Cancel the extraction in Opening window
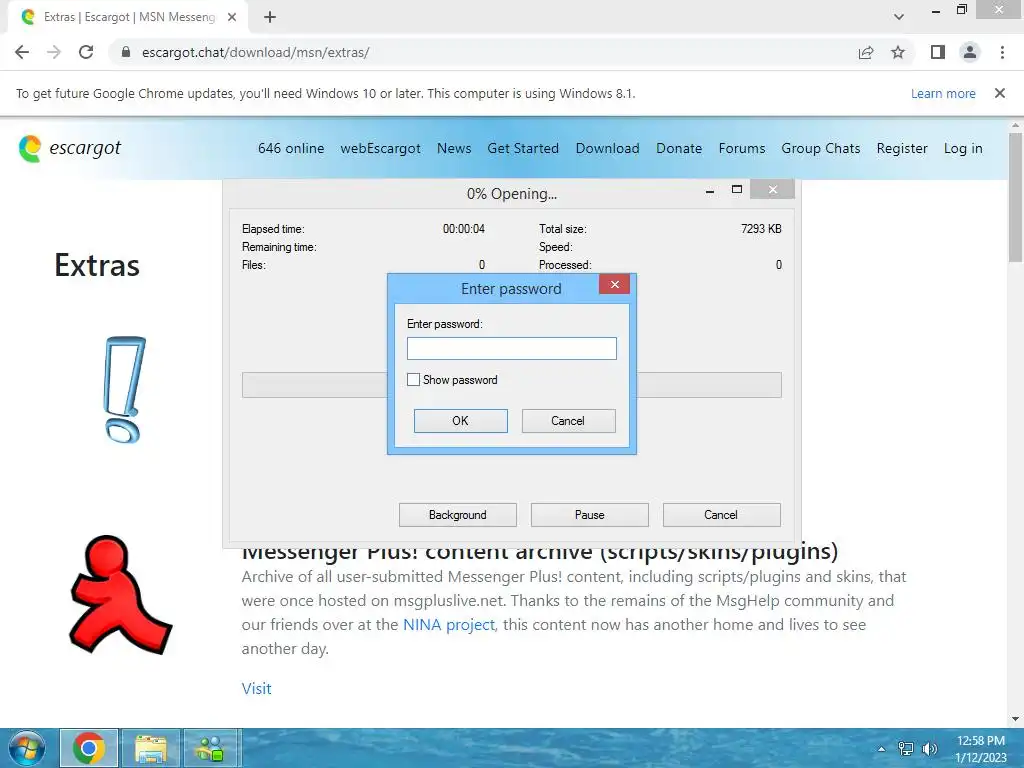Image resolution: width=1024 pixels, height=768 pixels. pos(722,515)
